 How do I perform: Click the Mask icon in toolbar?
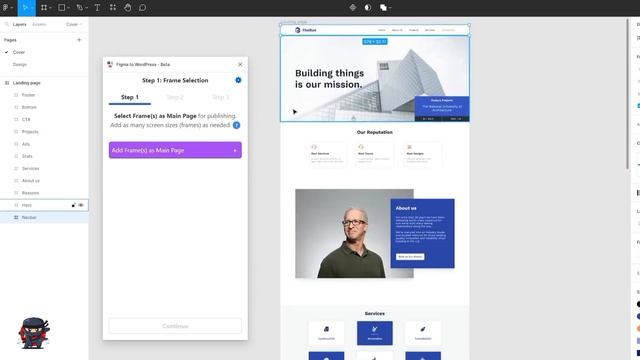tap(368, 7)
